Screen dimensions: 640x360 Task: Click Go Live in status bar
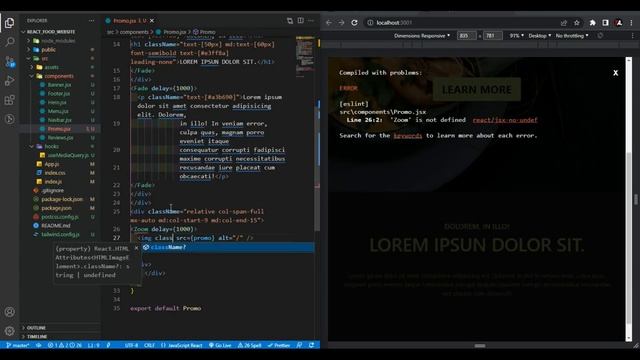pyautogui.click(x=220, y=345)
